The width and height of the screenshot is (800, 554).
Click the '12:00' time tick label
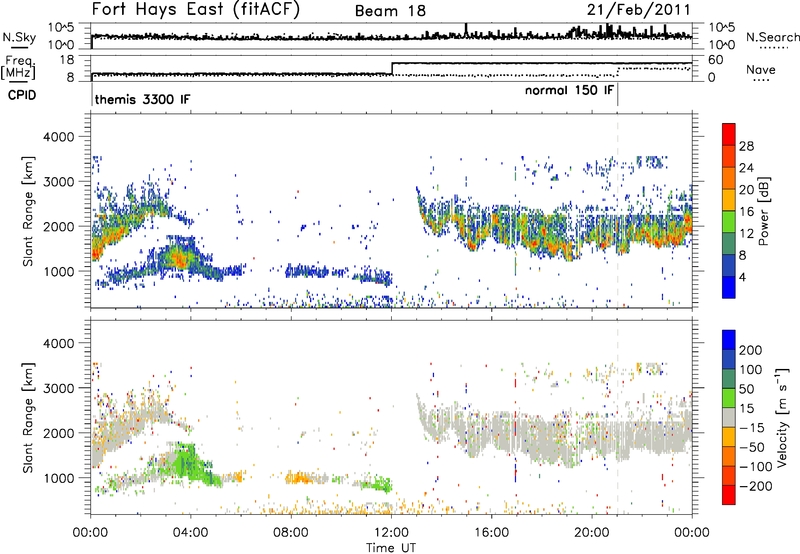click(x=391, y=533)
